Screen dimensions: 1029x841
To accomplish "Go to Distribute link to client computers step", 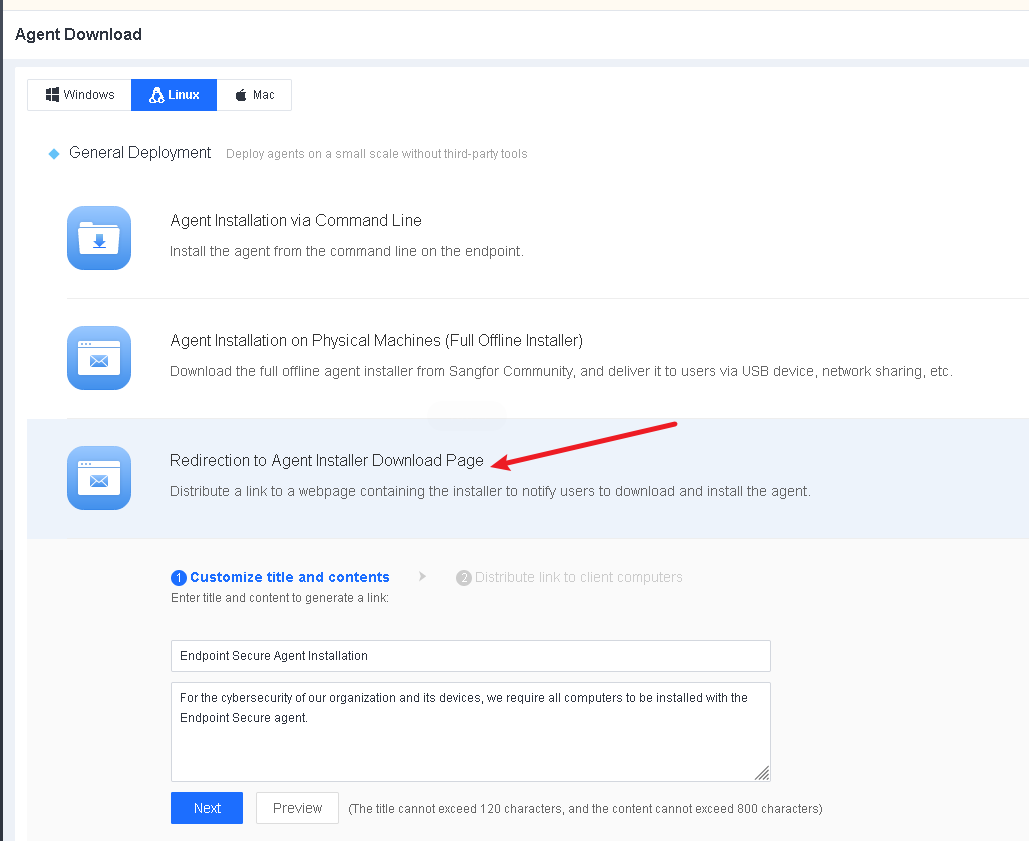I will tap(578, 577).
